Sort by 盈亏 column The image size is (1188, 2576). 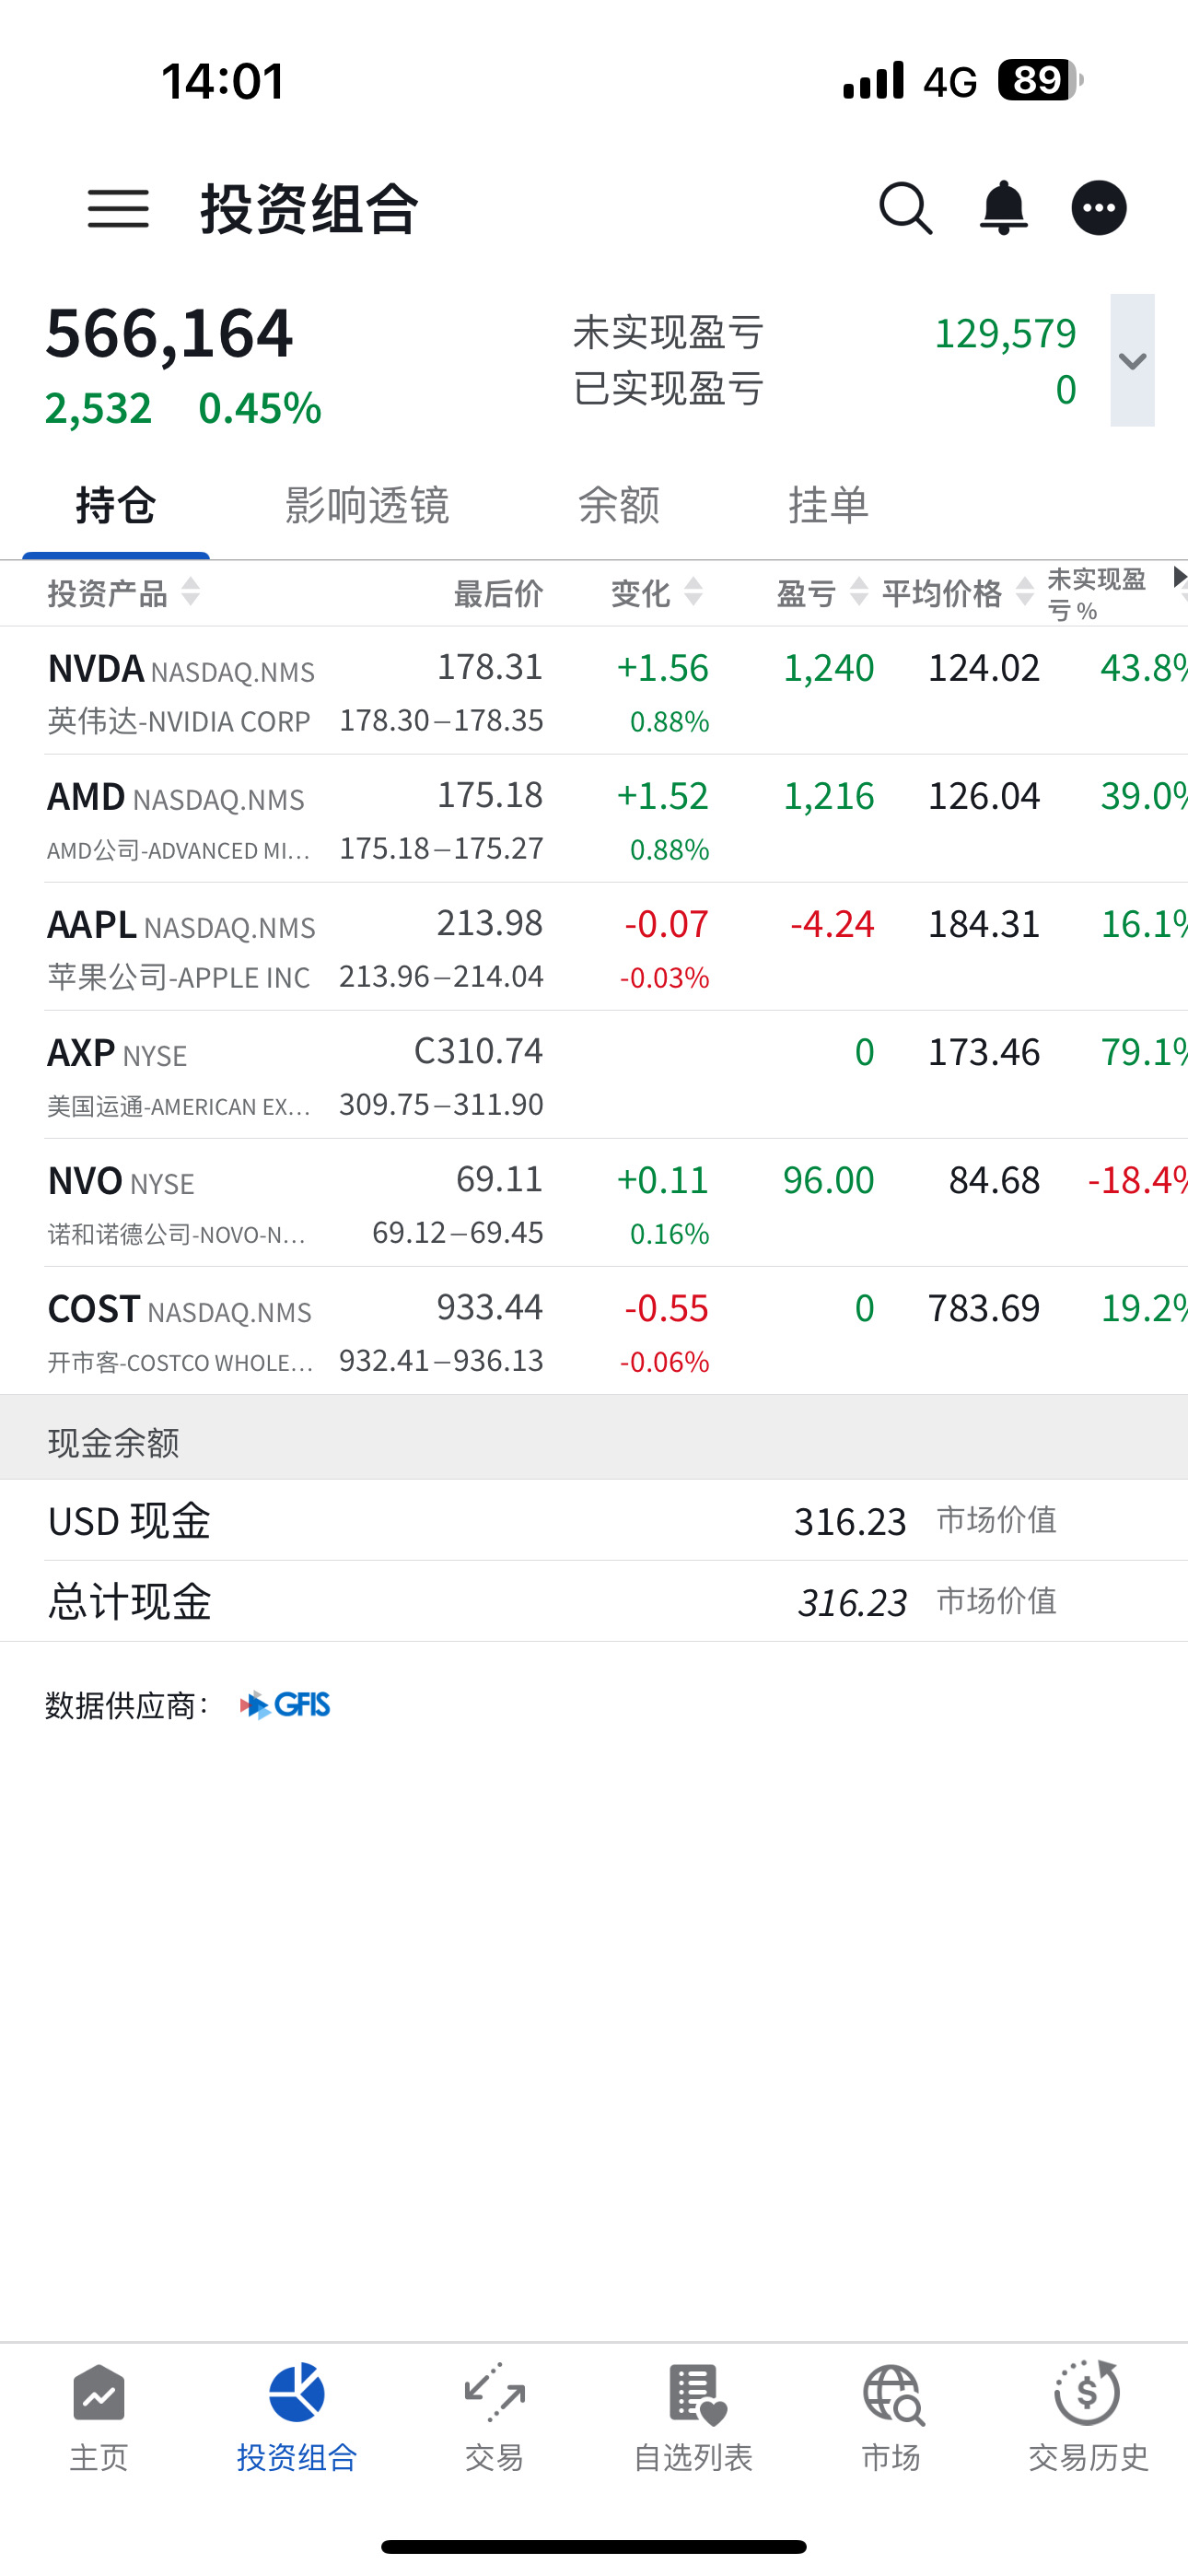point(822,593)
